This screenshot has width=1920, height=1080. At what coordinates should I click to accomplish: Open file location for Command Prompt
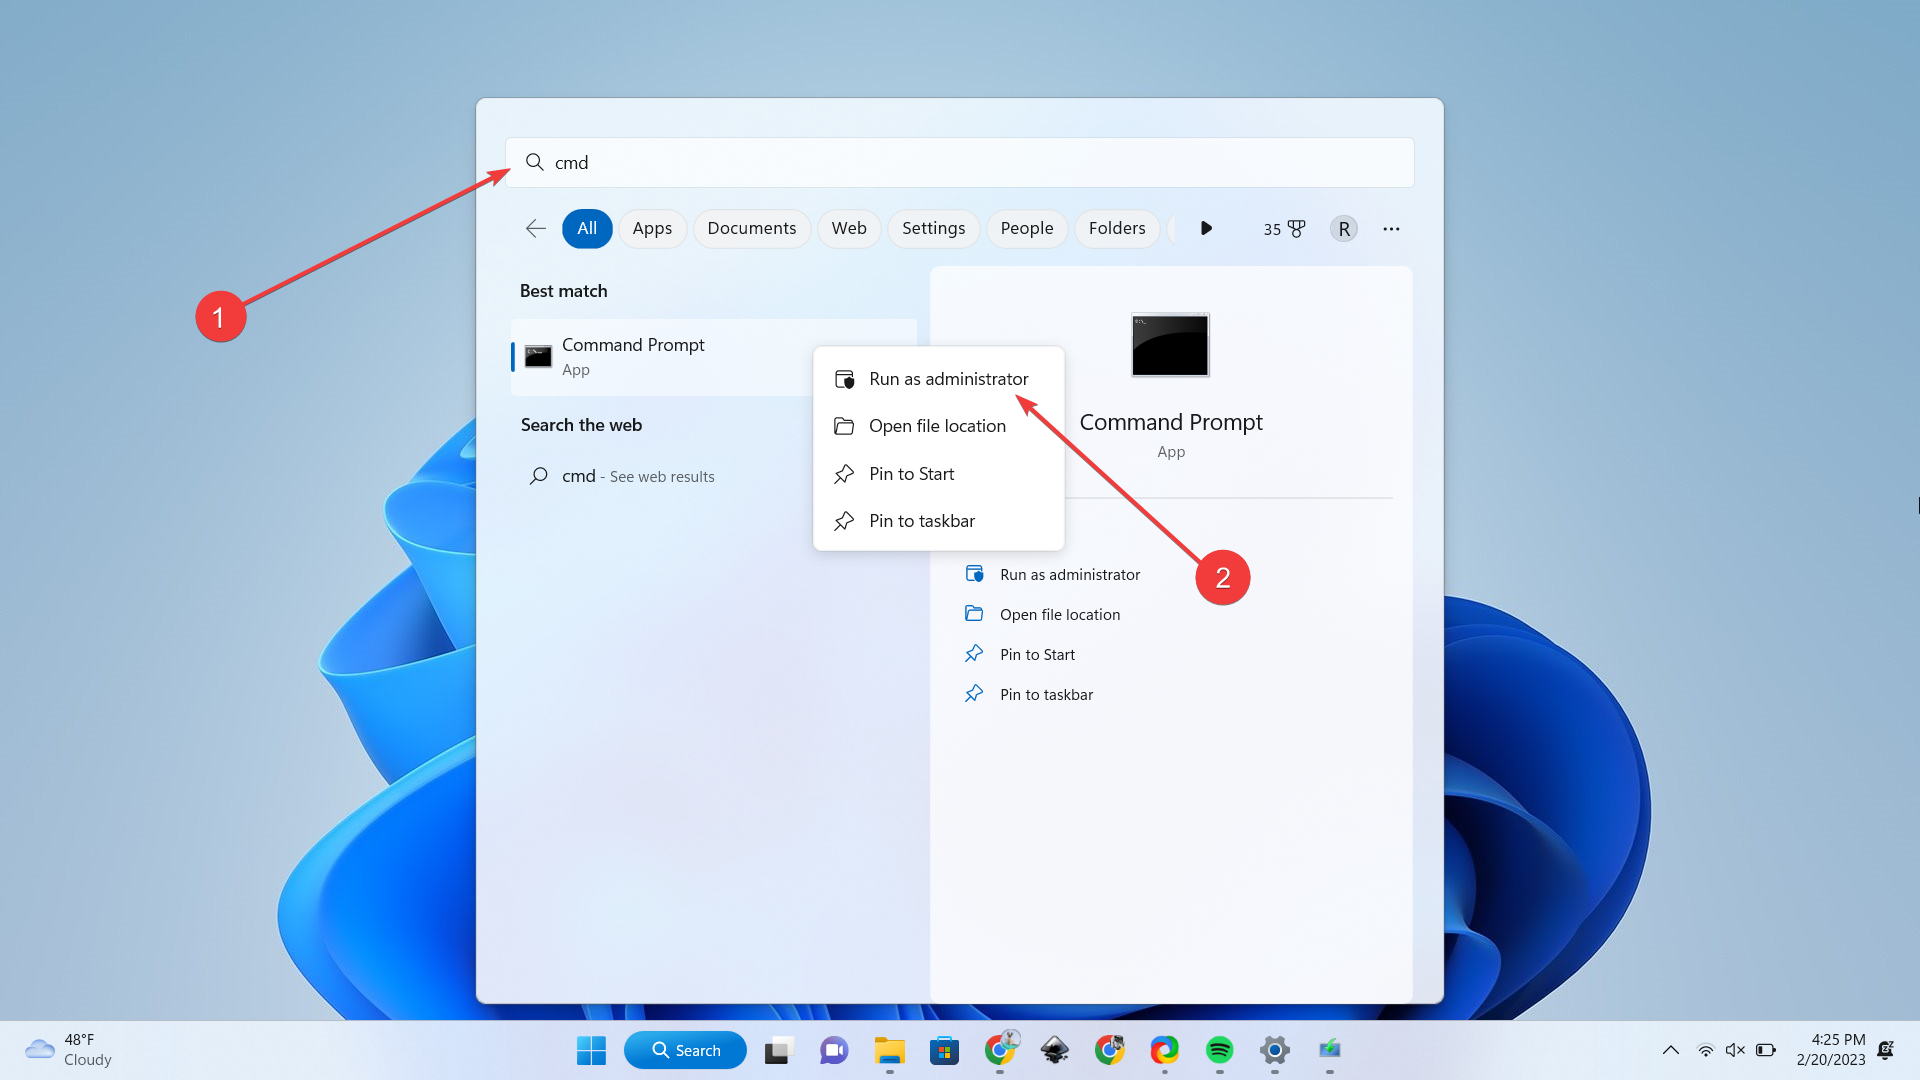click(x=936, y=425)
